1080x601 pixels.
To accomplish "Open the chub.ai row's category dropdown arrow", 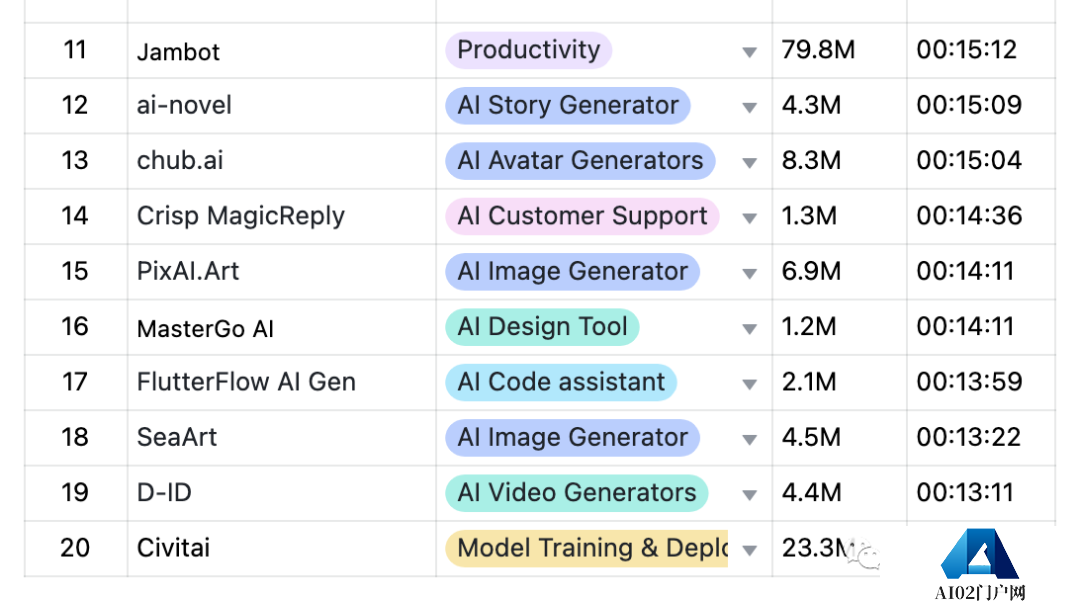I will click(x=749, y=162).
